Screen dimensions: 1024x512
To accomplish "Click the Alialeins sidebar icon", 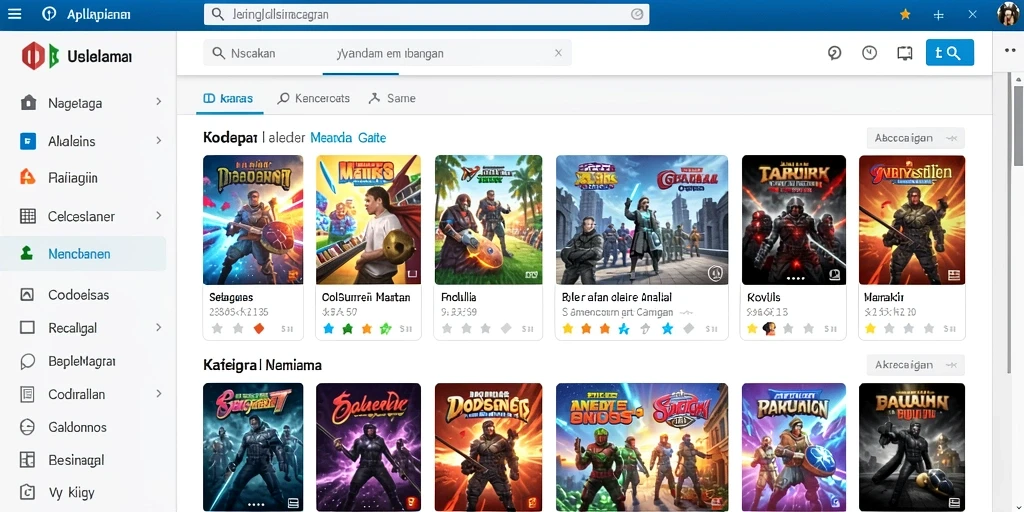I will pos(27,141).
